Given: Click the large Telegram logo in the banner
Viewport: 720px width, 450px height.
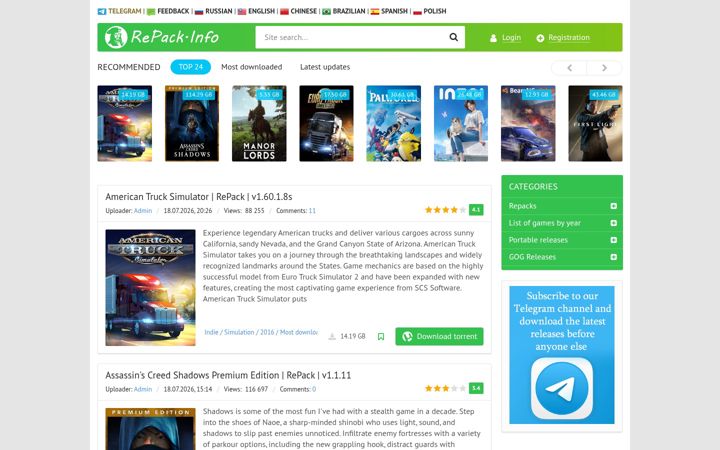Looking at the screenshot, I should 562,388.
